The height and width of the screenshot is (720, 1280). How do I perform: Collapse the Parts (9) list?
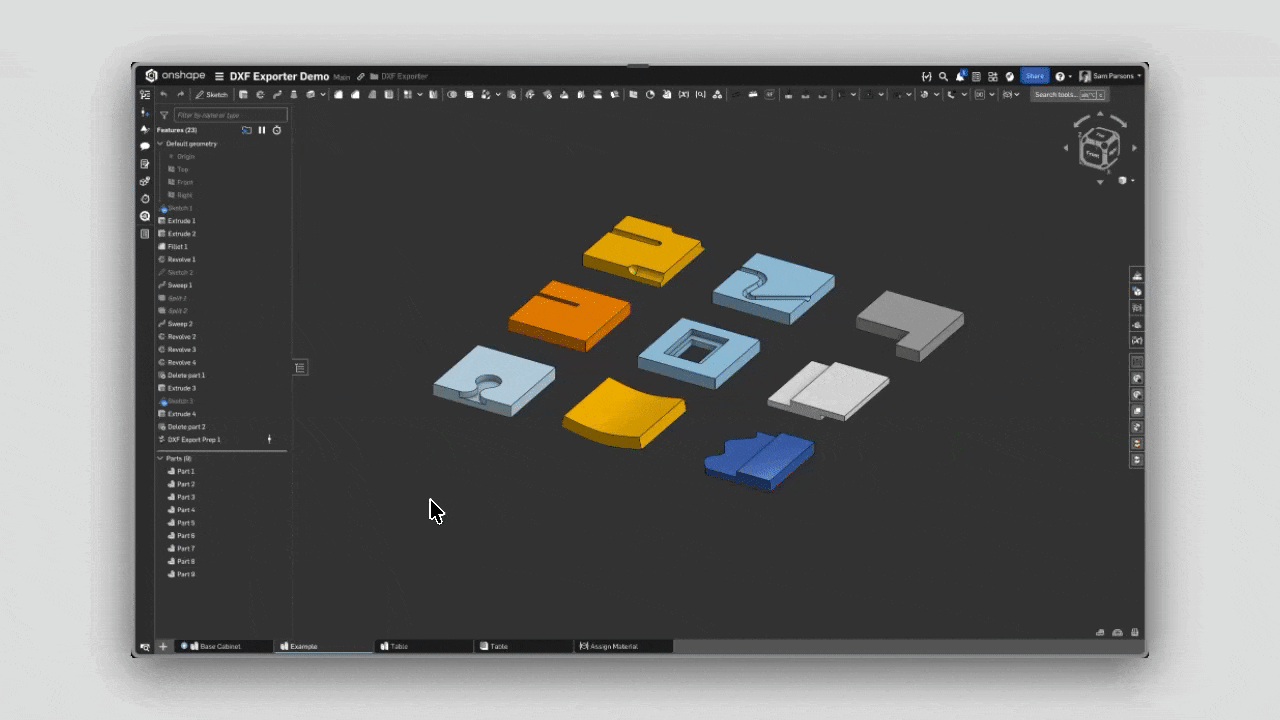[160, 458]
